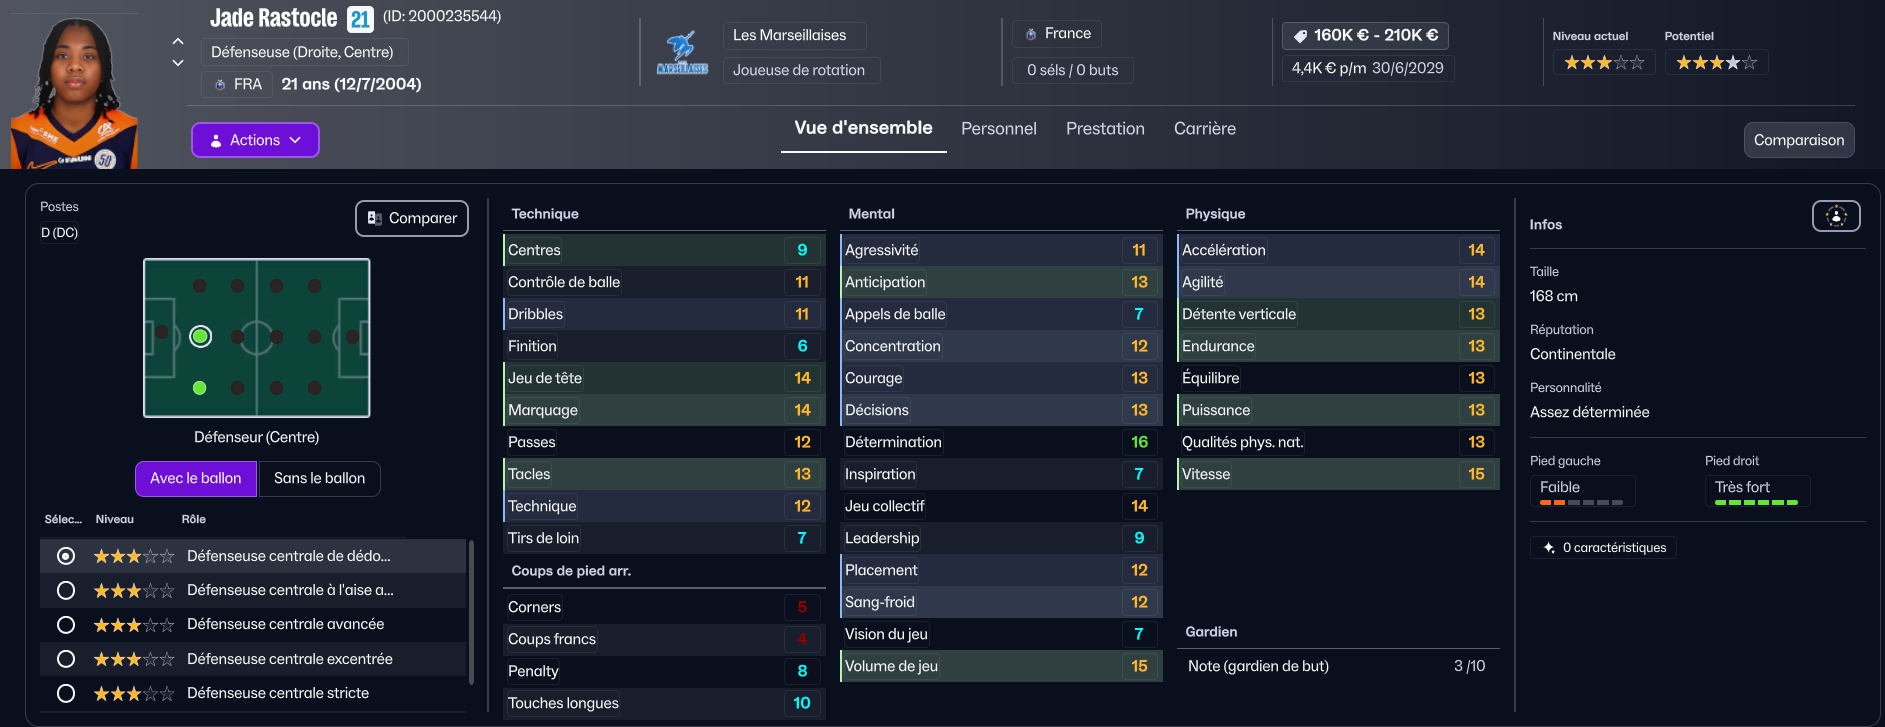Screen dimensions: 1885x727
Task: Click the FRA nationality flag icon
Action: pos(220,85)
